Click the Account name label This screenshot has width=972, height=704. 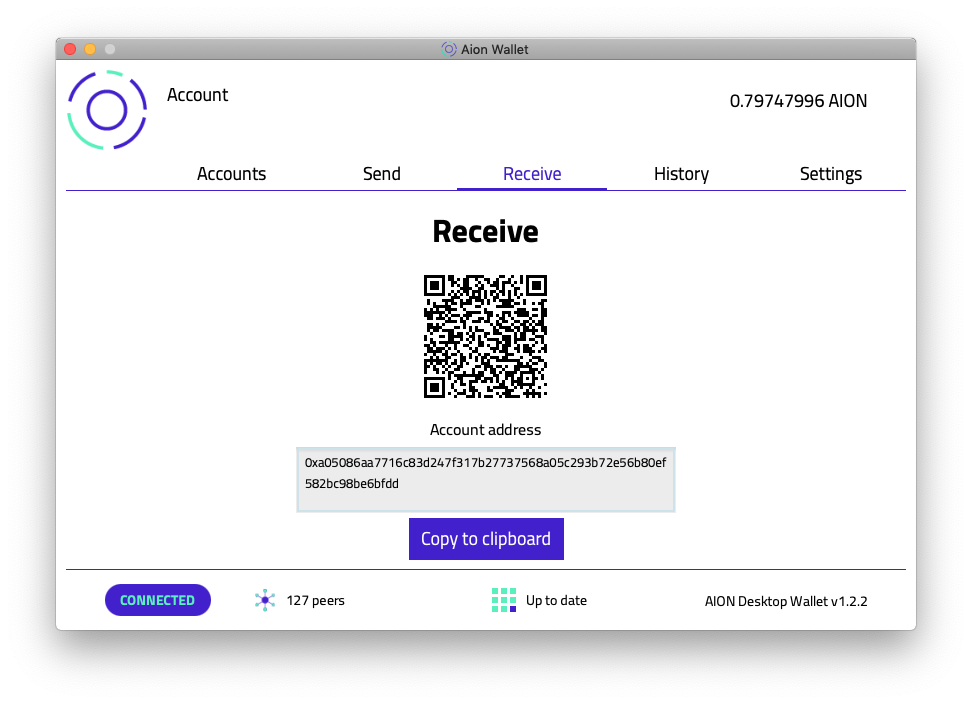pyautogui.click(x=198, y=95)
